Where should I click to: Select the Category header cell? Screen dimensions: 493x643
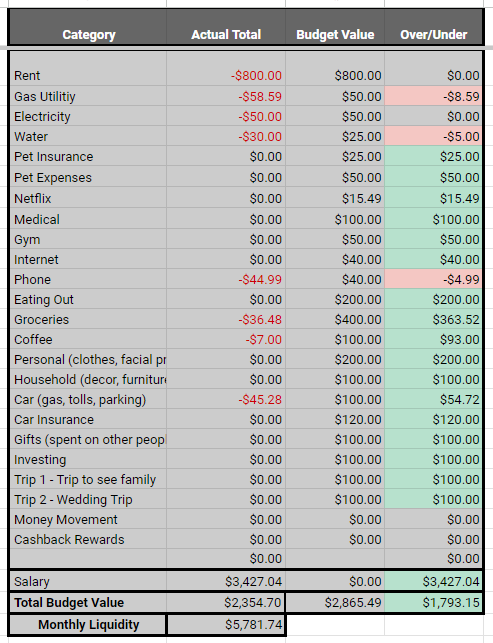88,27
